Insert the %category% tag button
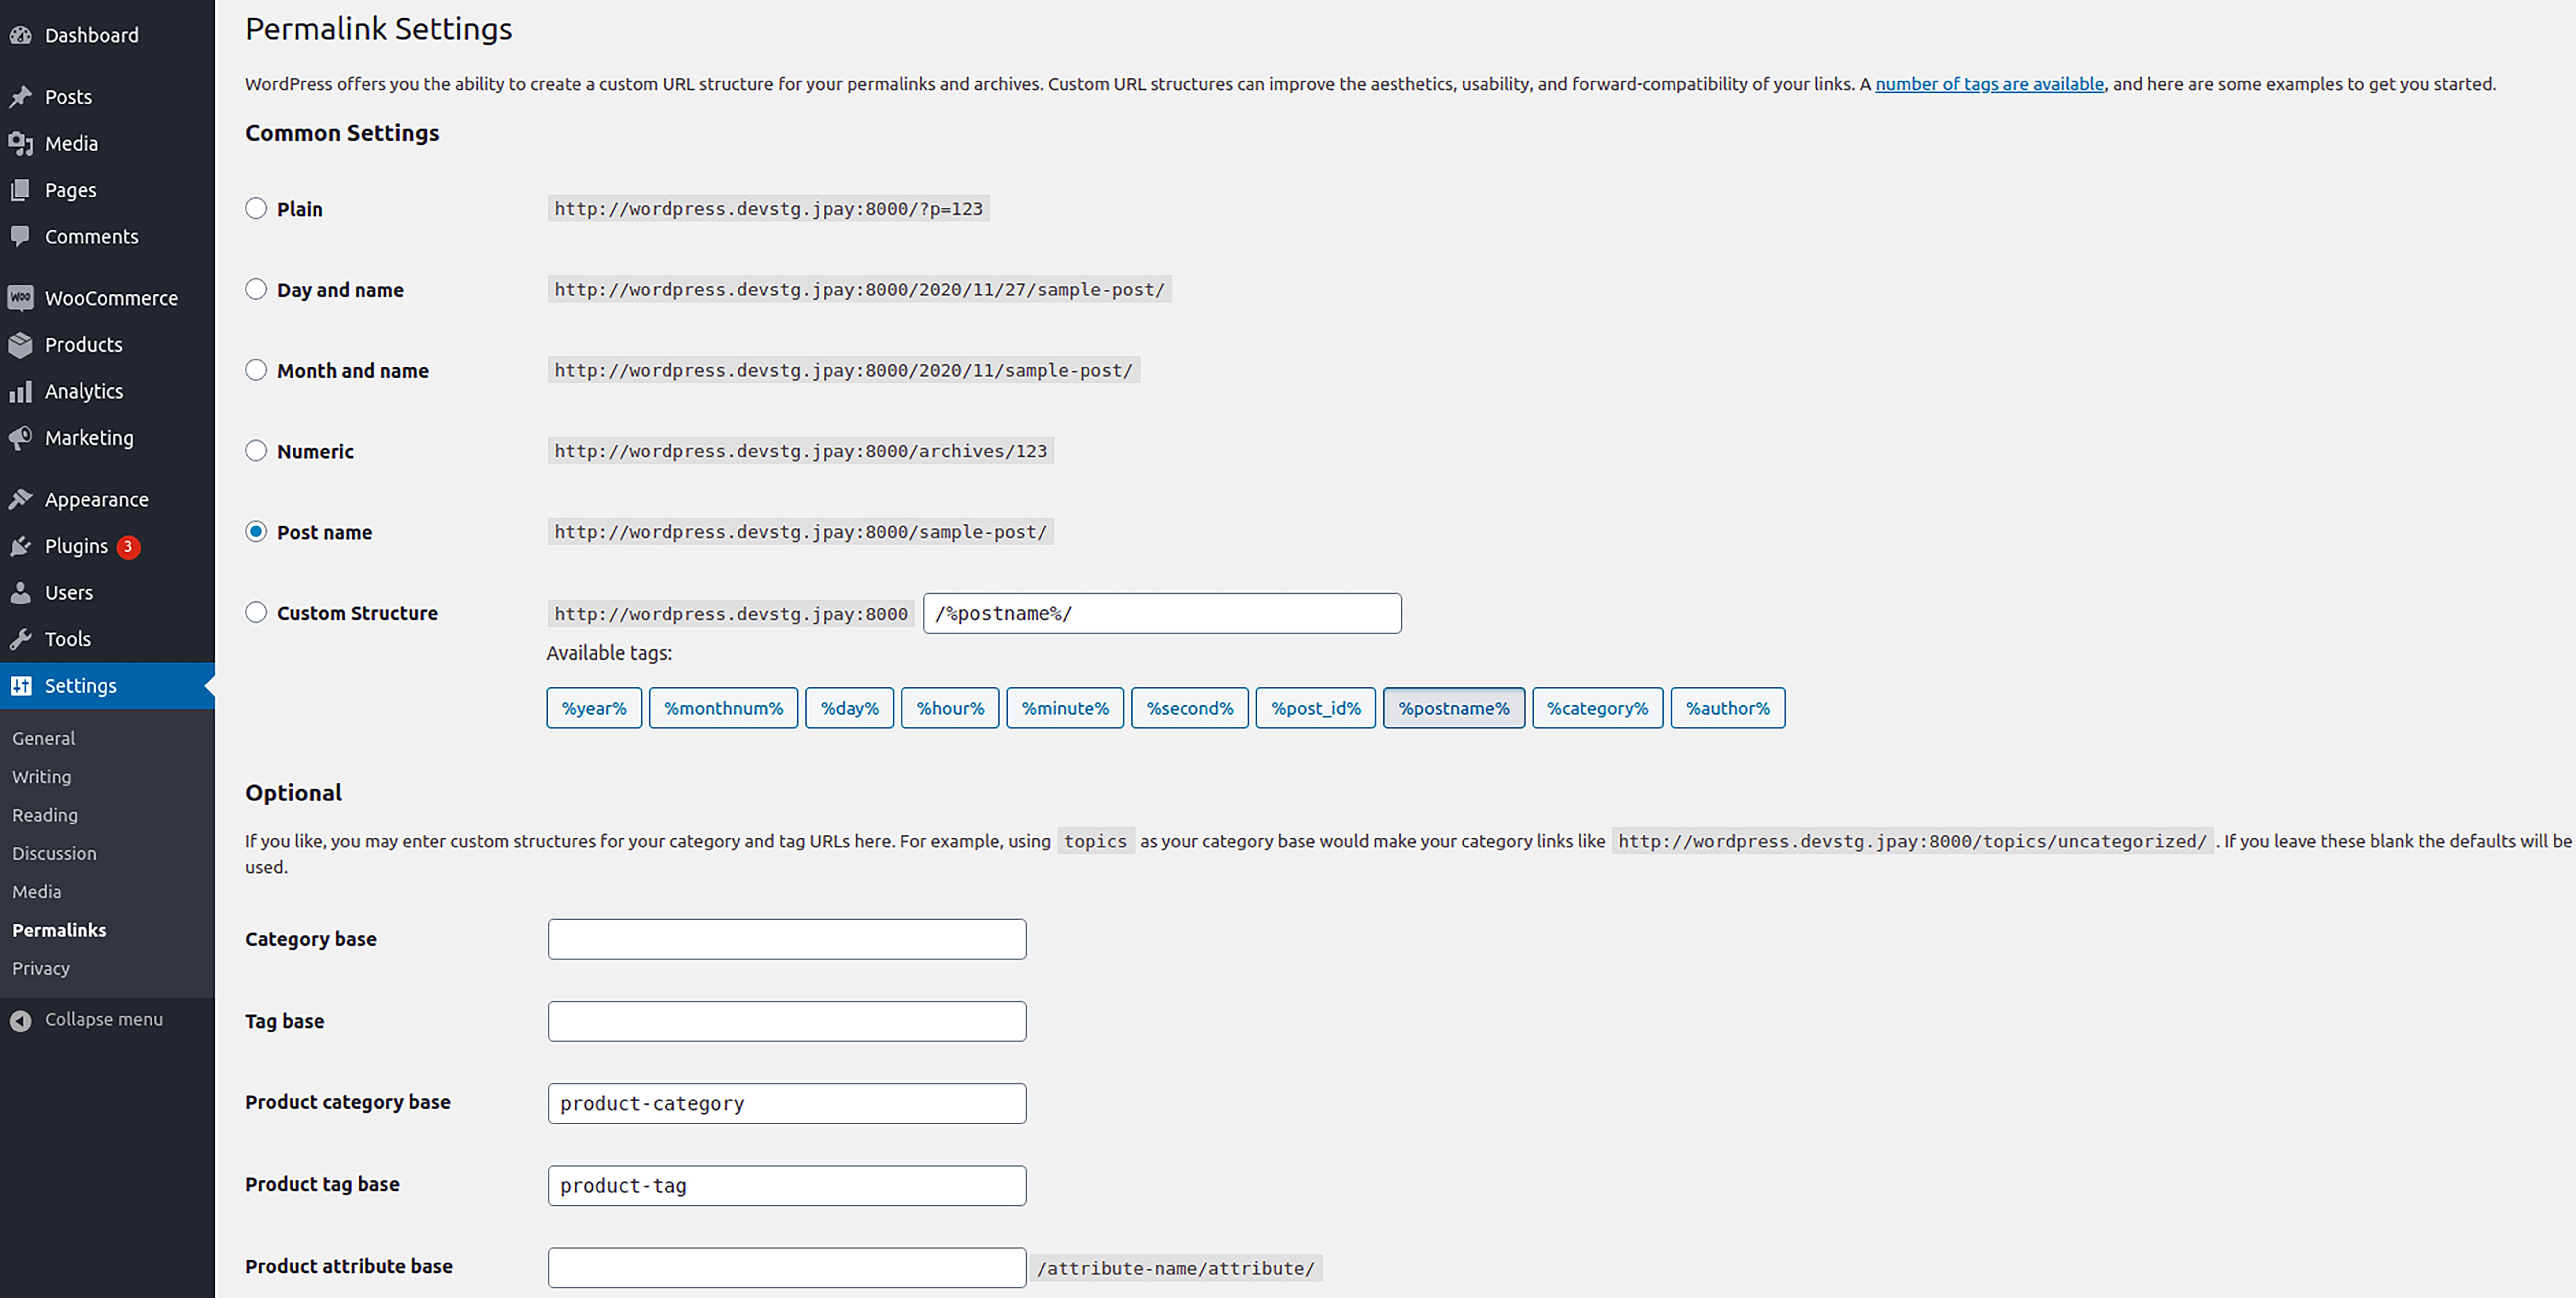Screen dimensions: 2576x1298 pos(1597,708)
